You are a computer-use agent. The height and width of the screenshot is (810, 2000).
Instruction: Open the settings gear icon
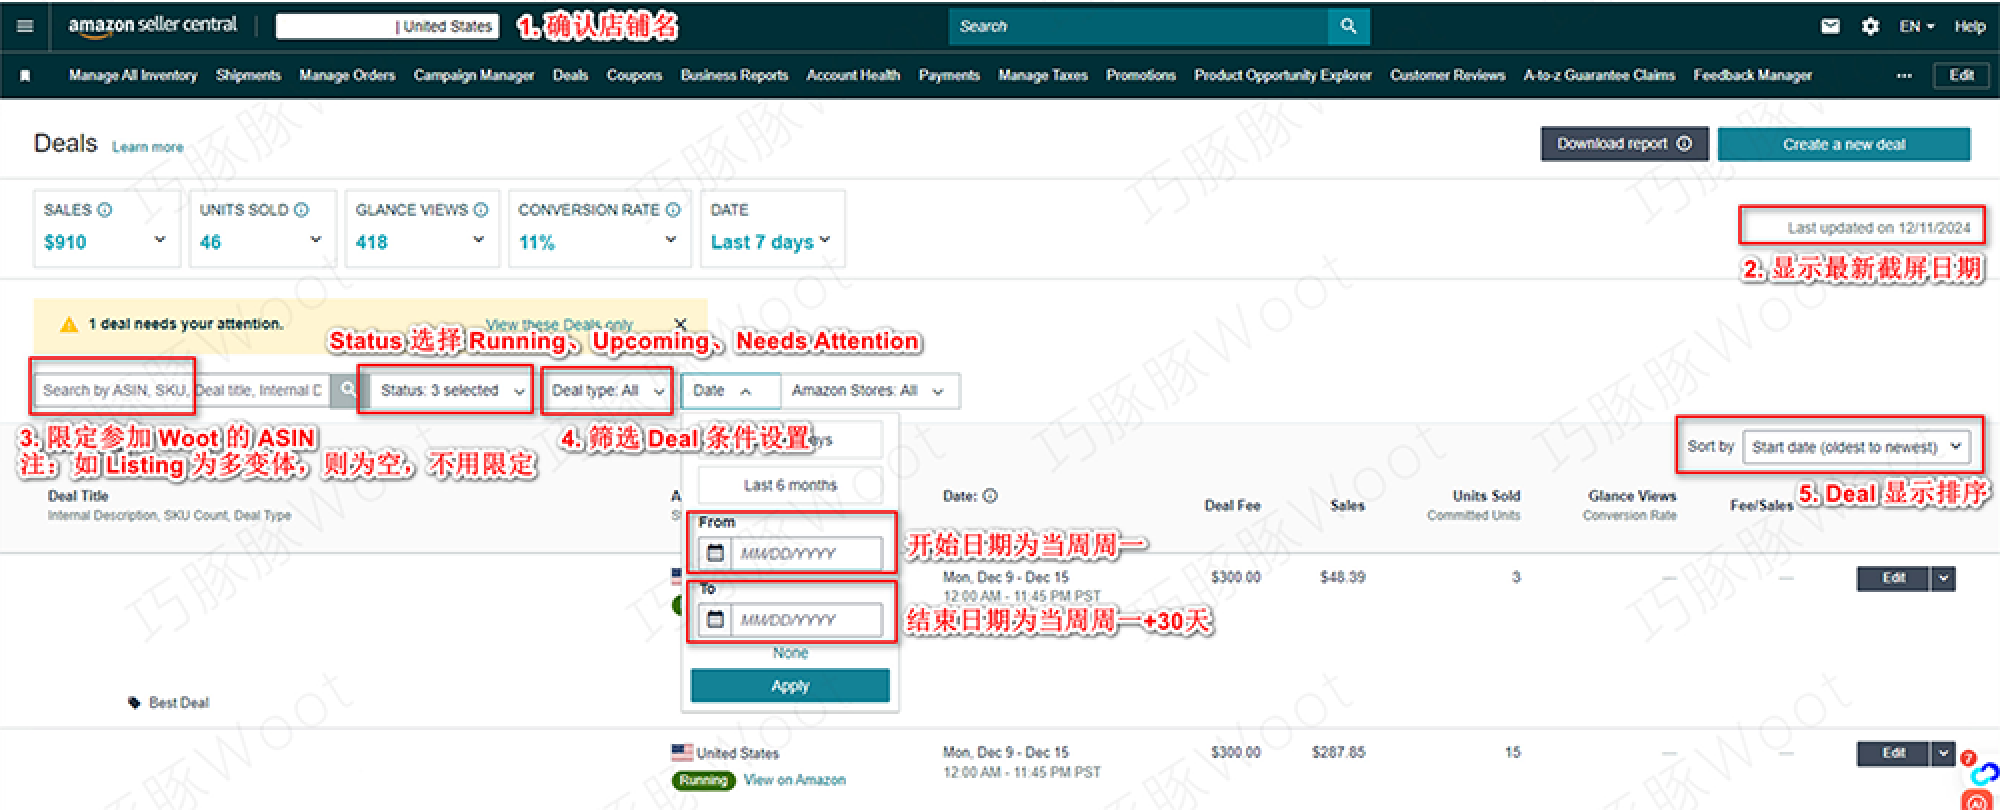pos(1870,26)
